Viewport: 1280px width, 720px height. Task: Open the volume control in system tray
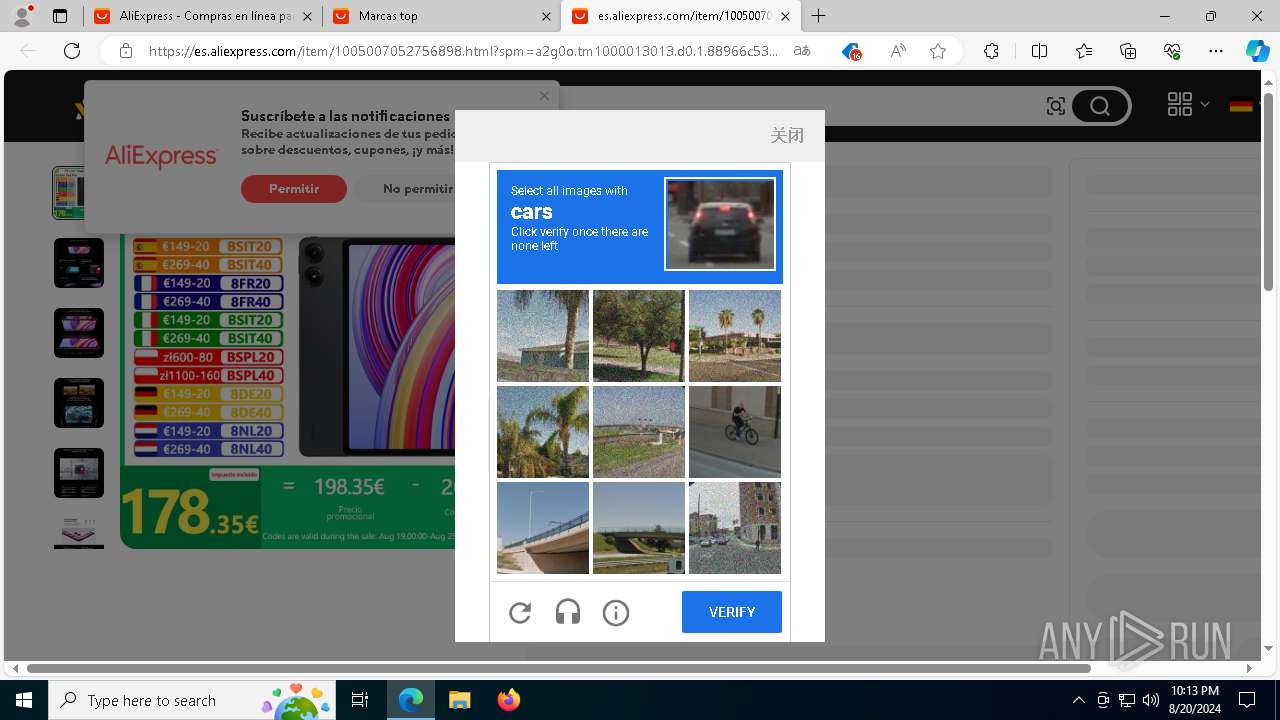(1150, 700)
